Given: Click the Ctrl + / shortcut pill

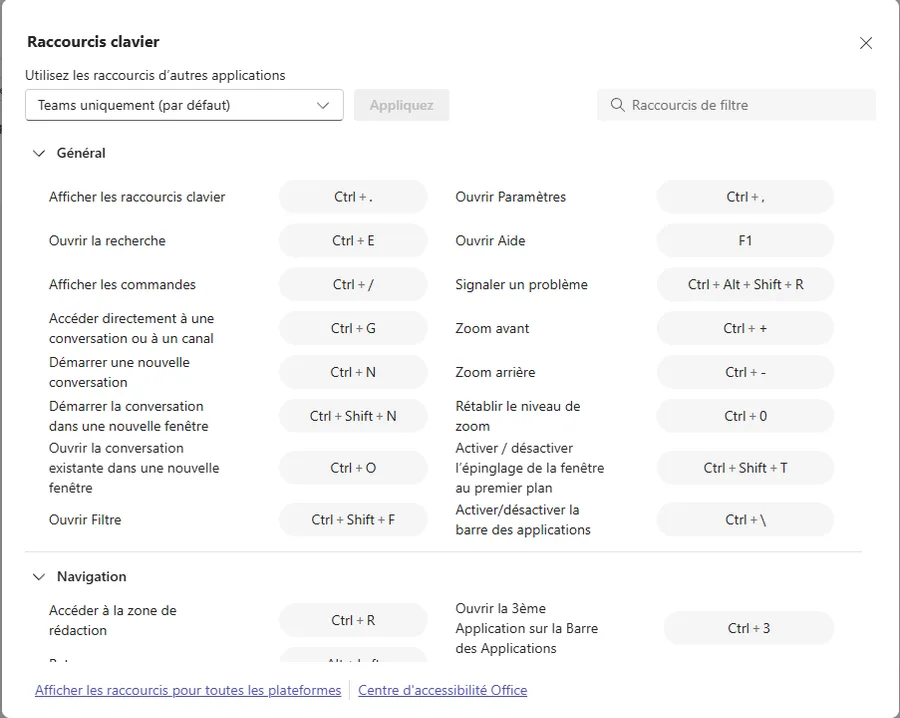Looking at the screenshot, I should [353, 285].
